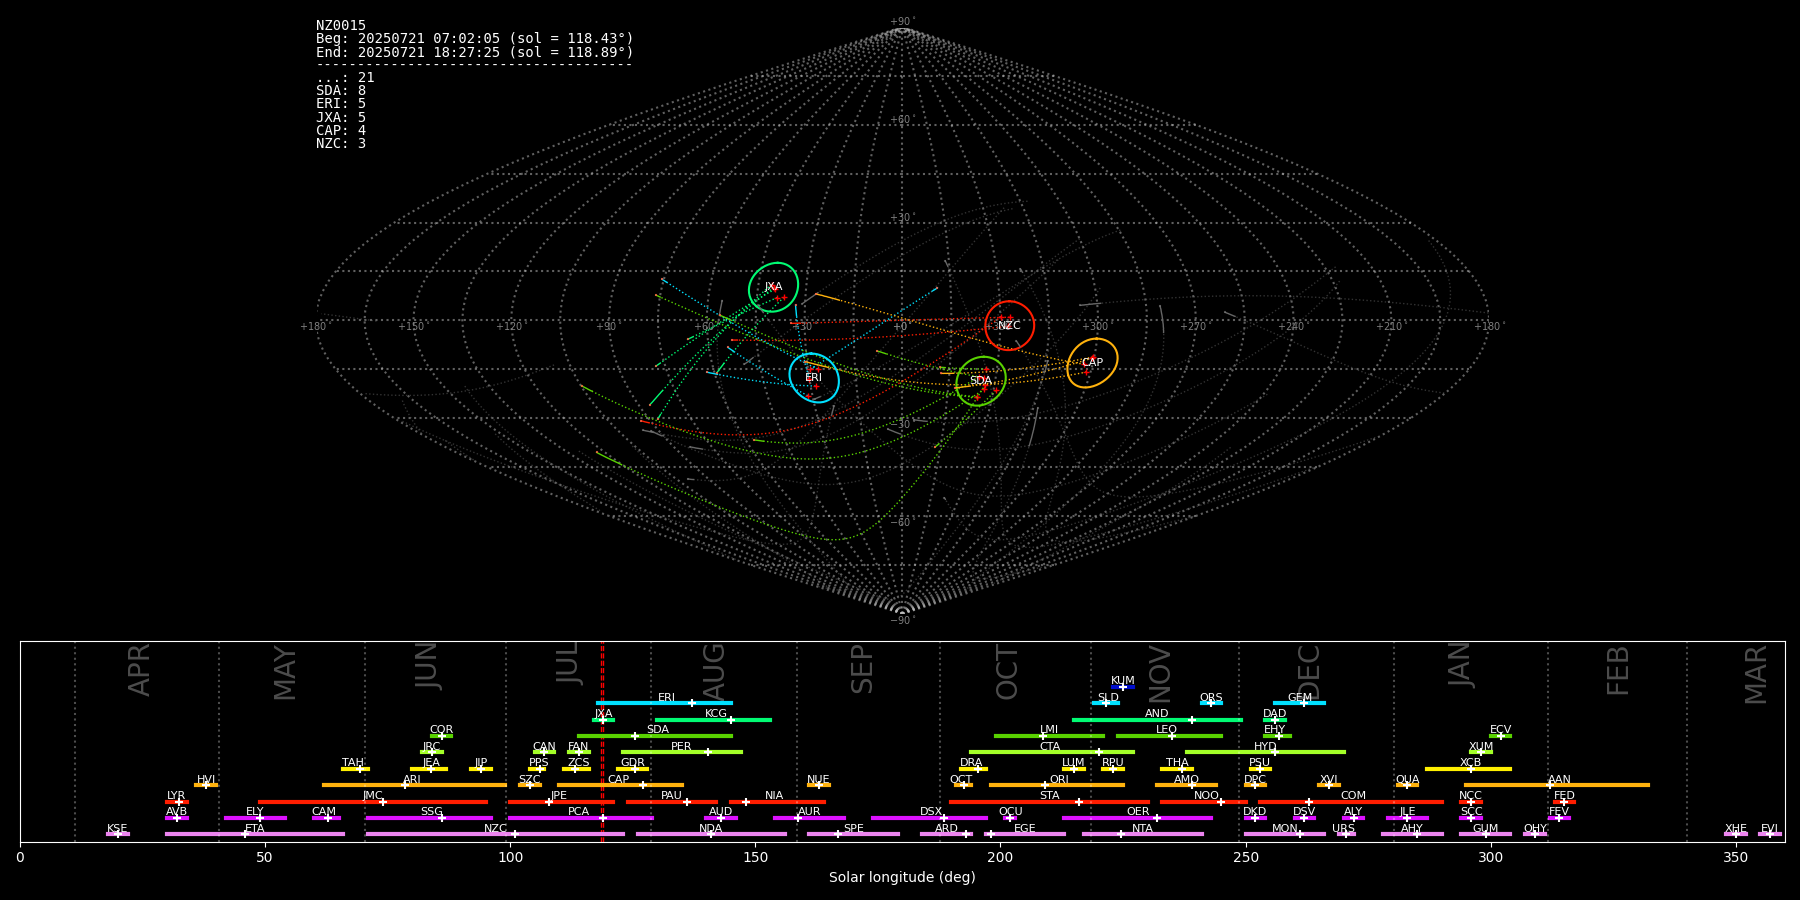Click the TAH shower label in timeline

[353, 763]
